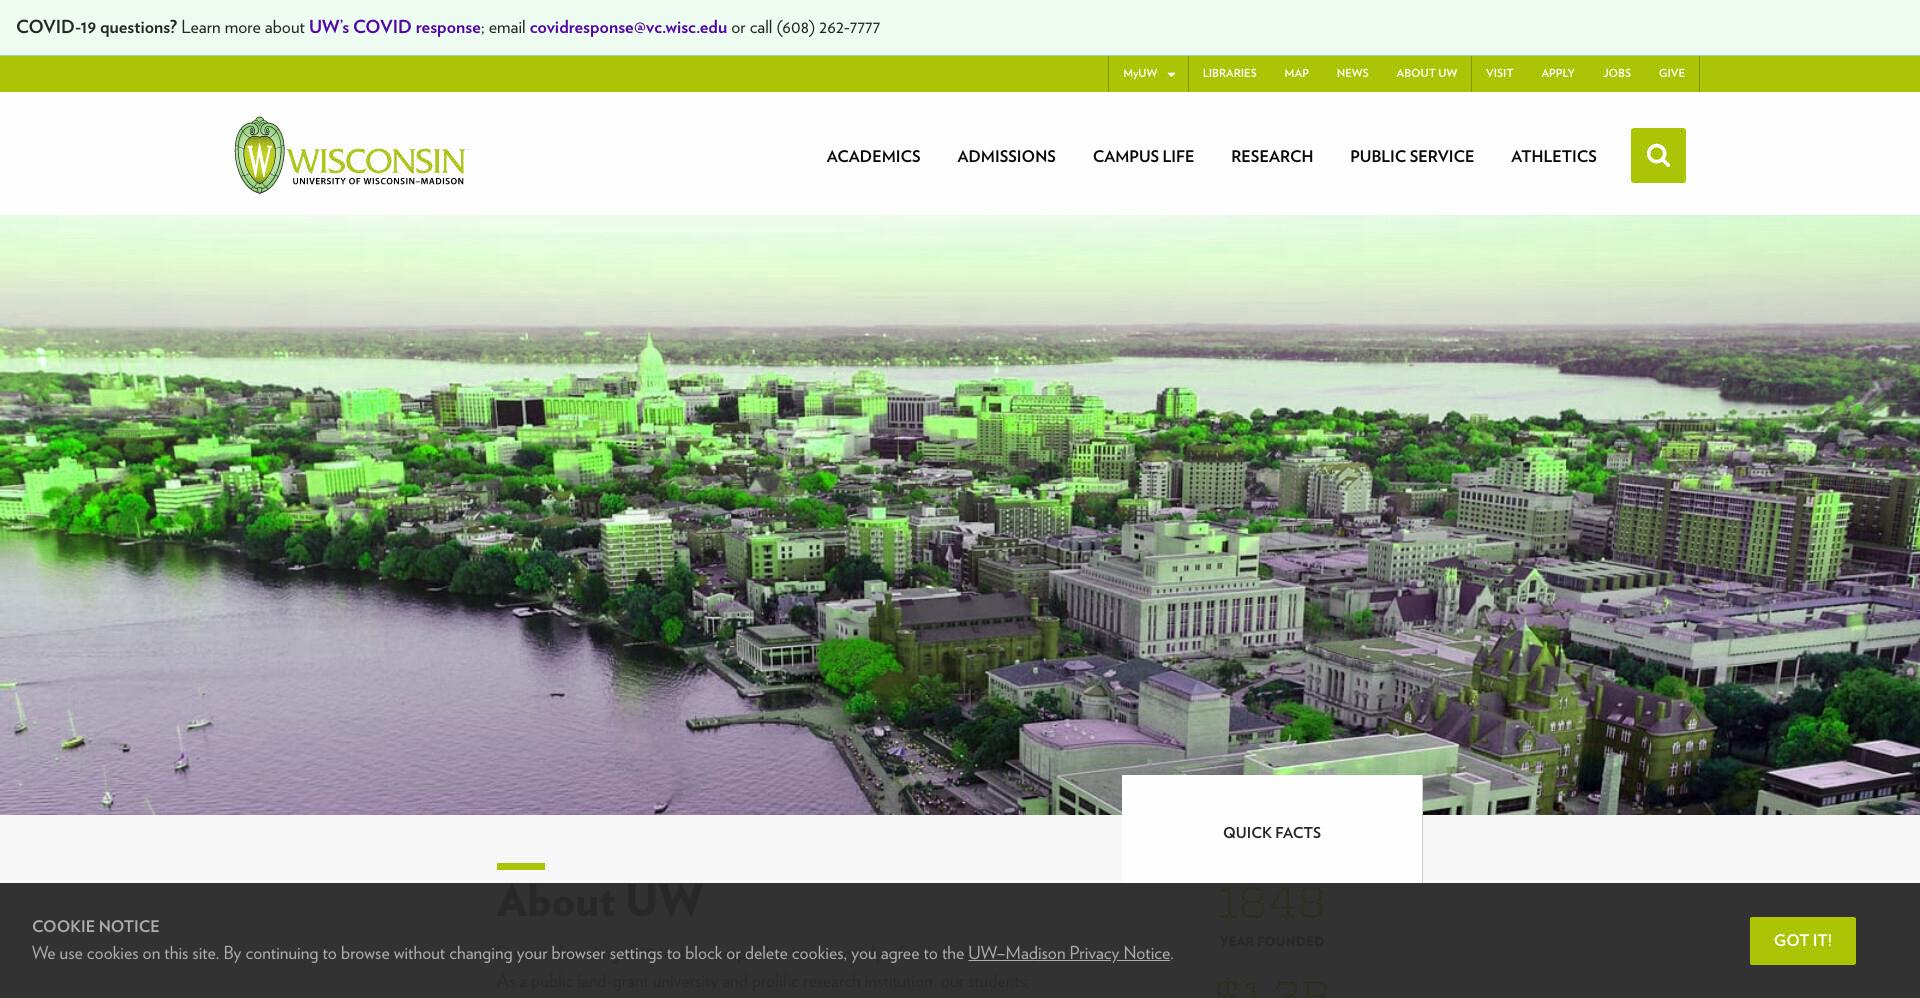Dismiss cookie notice with GOT IT! button
Image resolution: width=1920 pixels, height=998 pixels.
pyautogui.click(x=1802, y=941)
